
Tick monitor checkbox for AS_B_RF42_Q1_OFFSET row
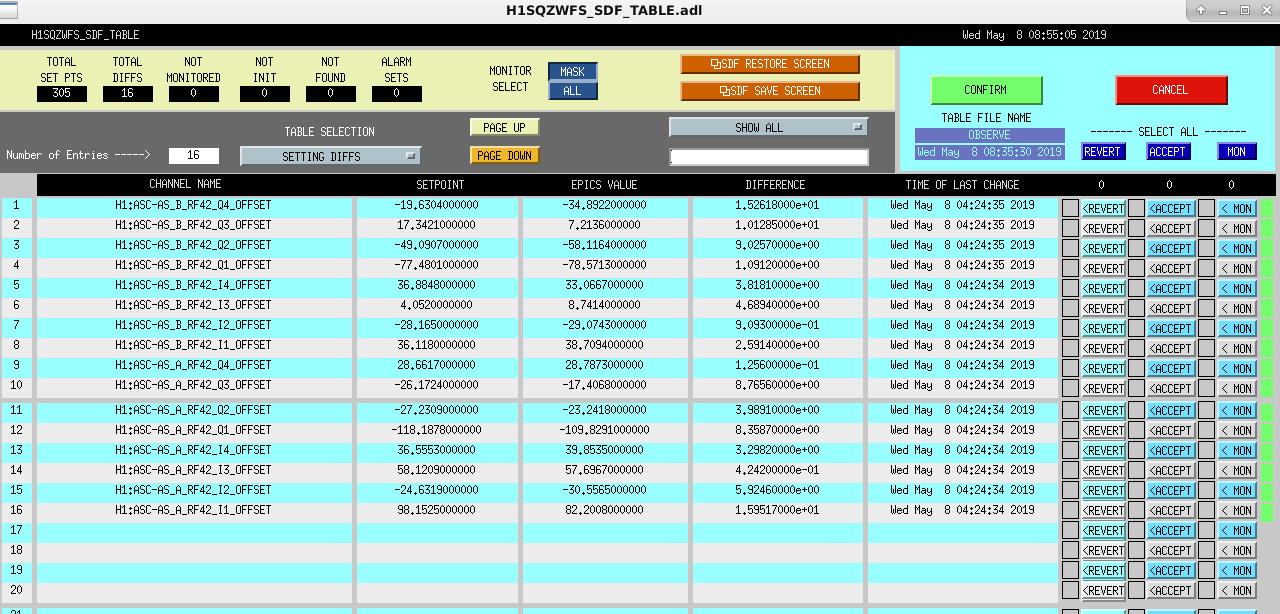click(1206, 268)
